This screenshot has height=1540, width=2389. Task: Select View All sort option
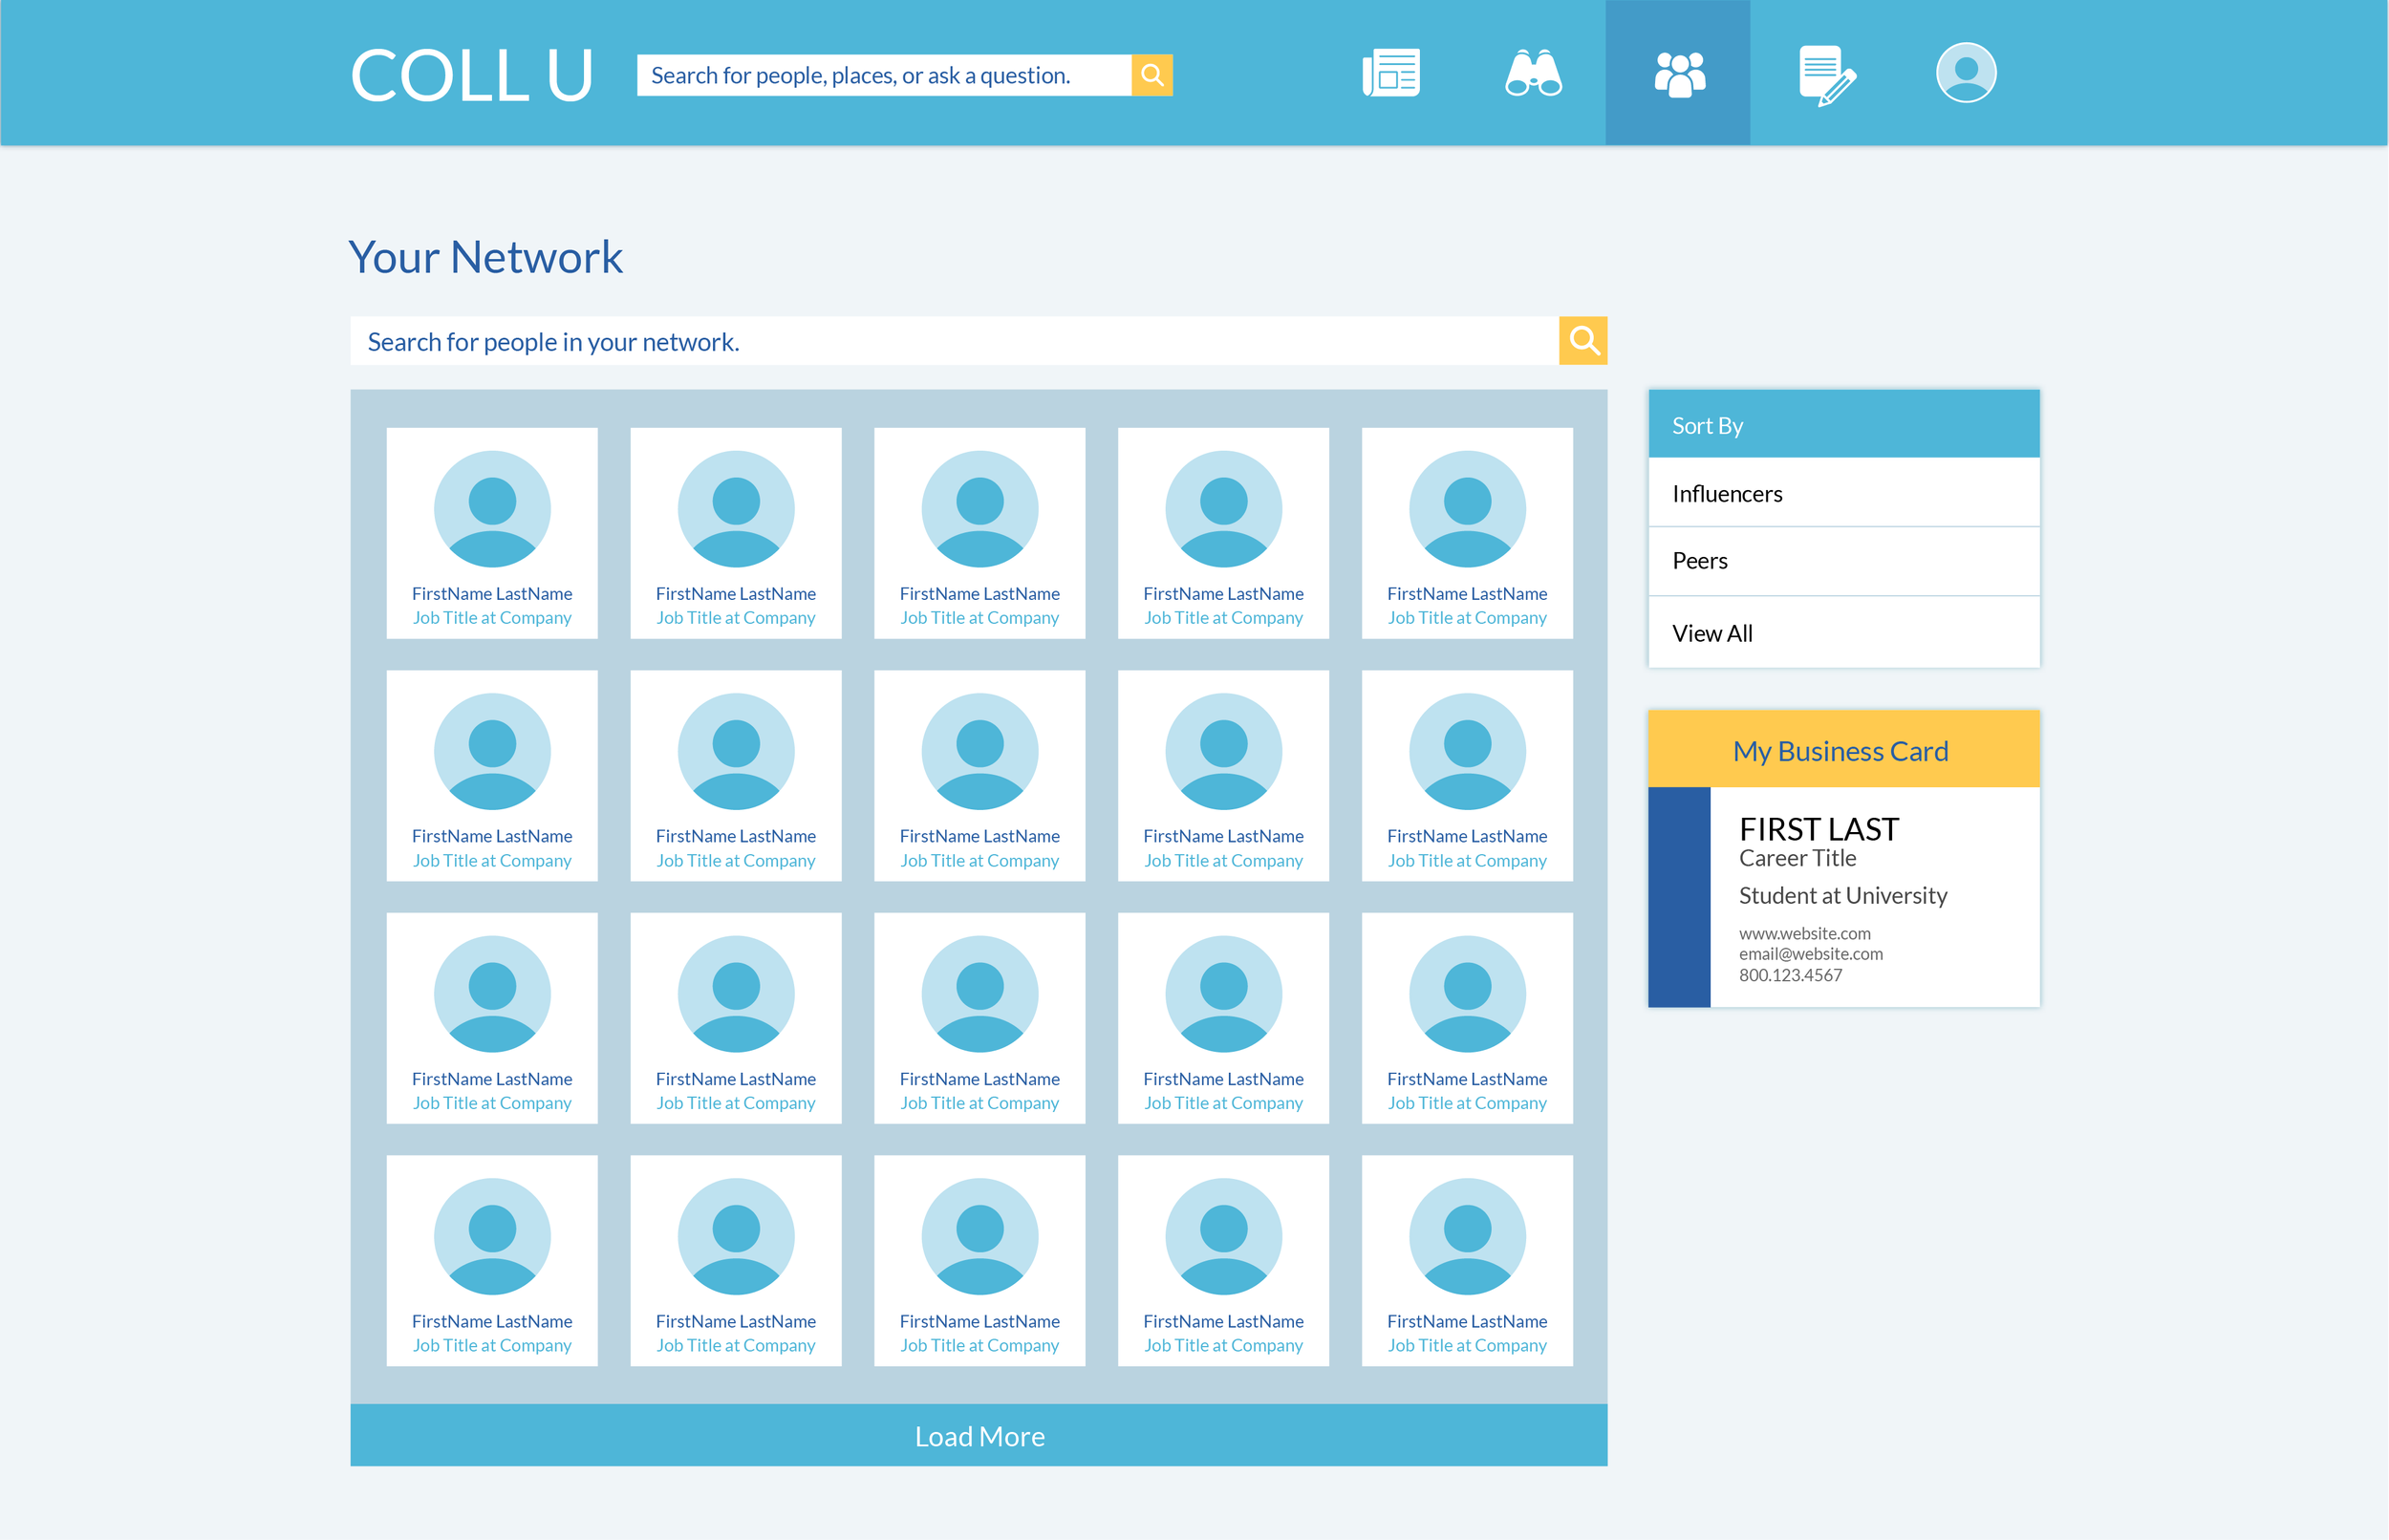coord(1843,633)
